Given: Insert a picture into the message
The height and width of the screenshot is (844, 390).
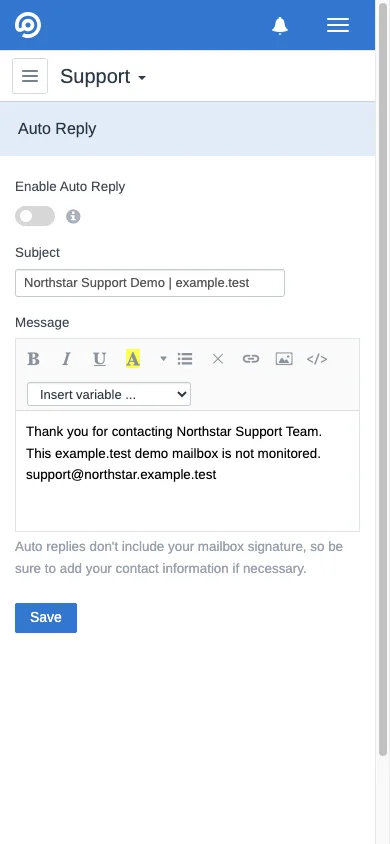Looking at the screenshot, I should (x=284, y=359).
